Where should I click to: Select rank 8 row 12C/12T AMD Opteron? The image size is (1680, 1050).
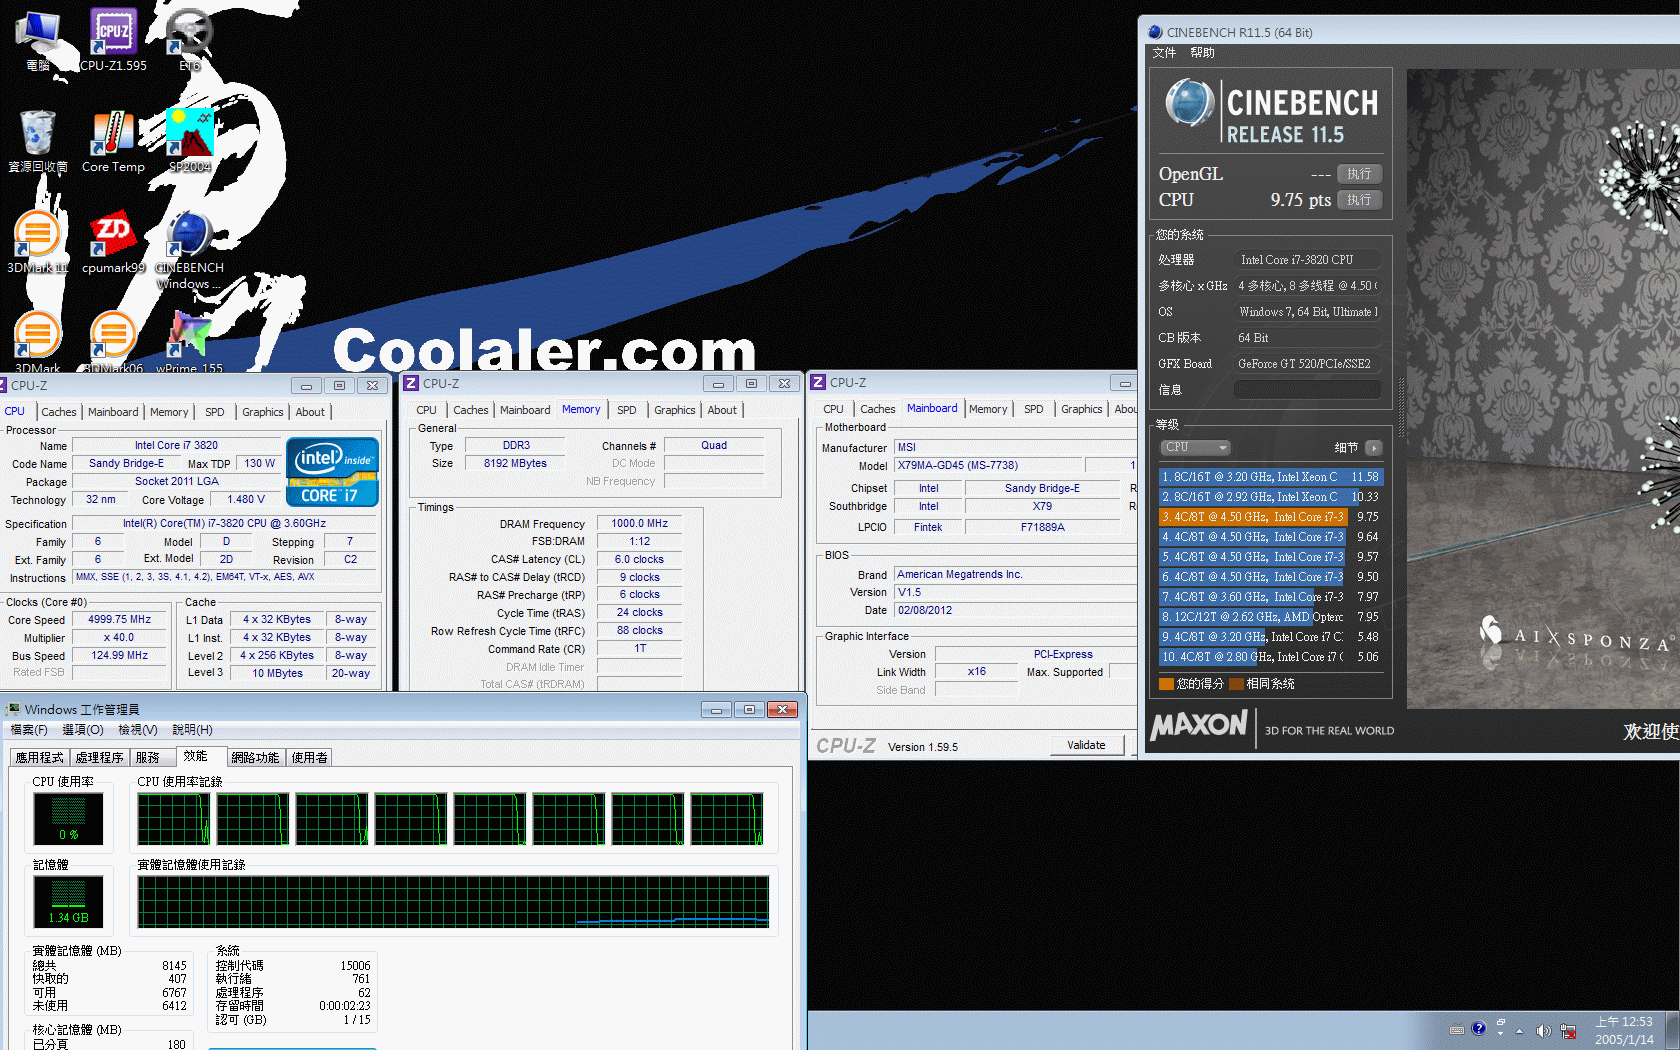click(x=1271, y=617)
